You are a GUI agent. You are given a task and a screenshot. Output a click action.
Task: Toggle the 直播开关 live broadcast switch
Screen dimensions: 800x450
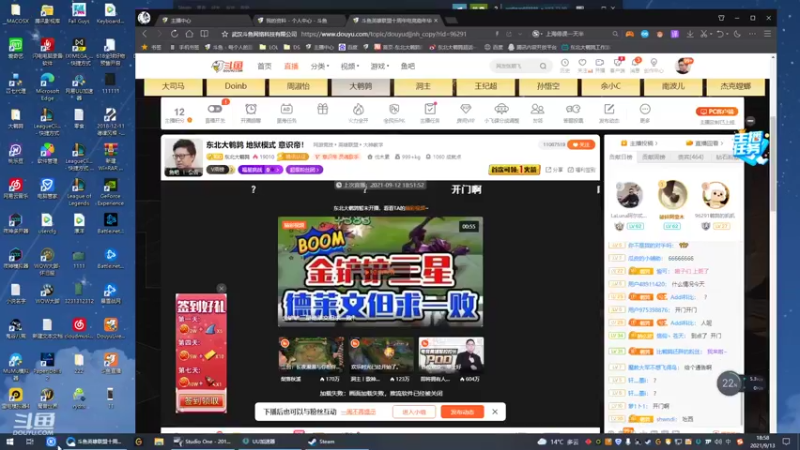tap(215, 109)
